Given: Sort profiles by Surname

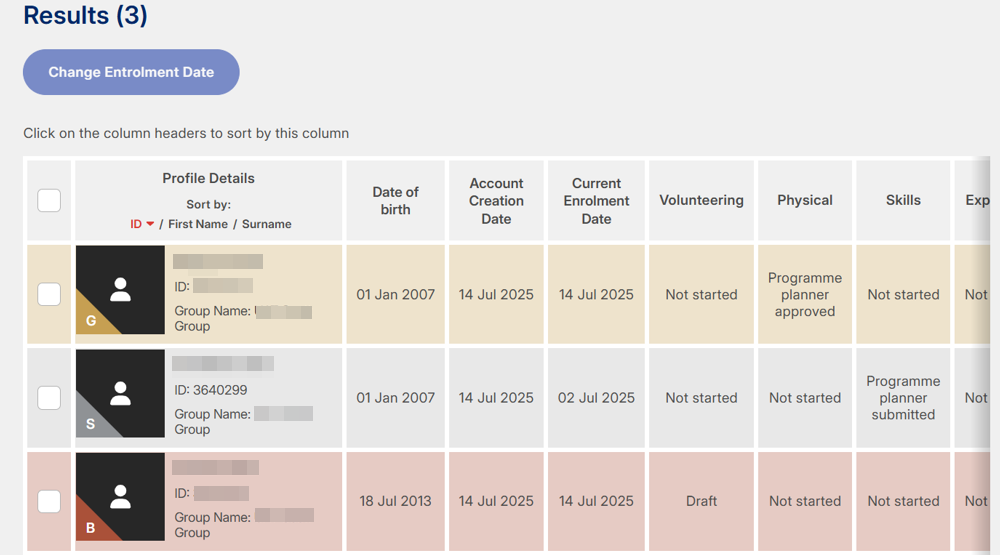Looking at the screenshot, I should click(266, 224).
